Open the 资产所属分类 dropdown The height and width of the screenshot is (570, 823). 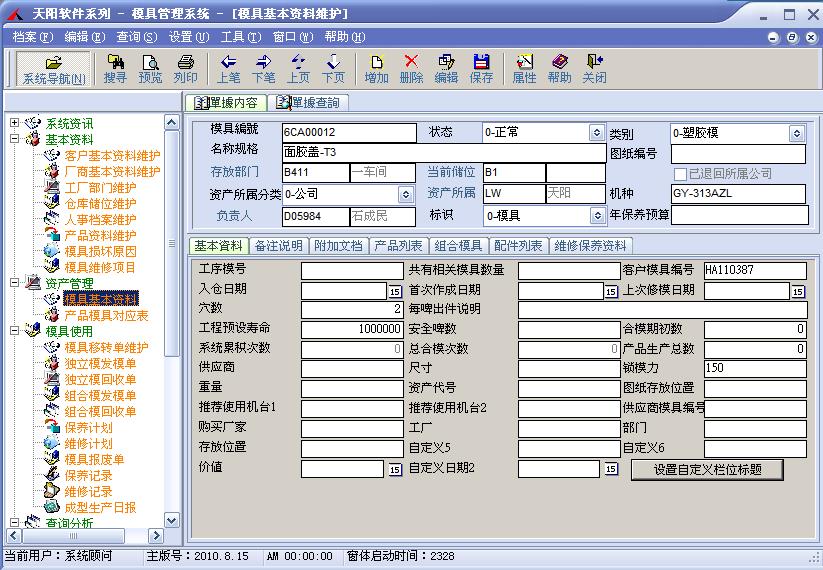coord(406,194)
